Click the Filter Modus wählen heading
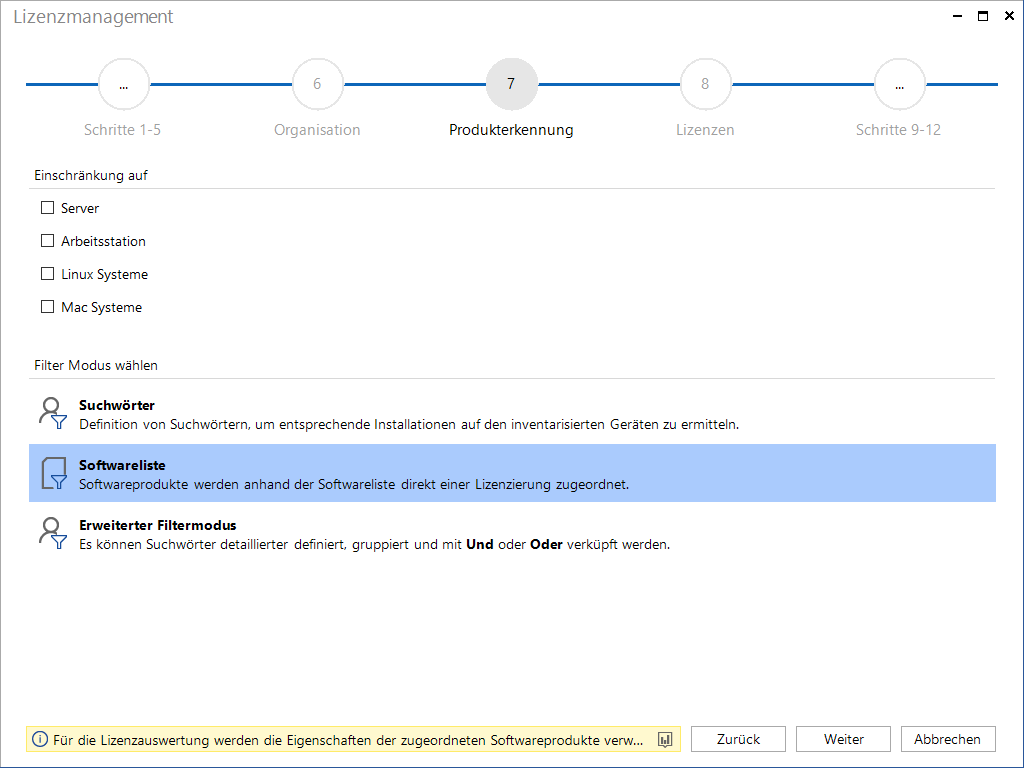The image size is (1024, 768). (96, 365)
